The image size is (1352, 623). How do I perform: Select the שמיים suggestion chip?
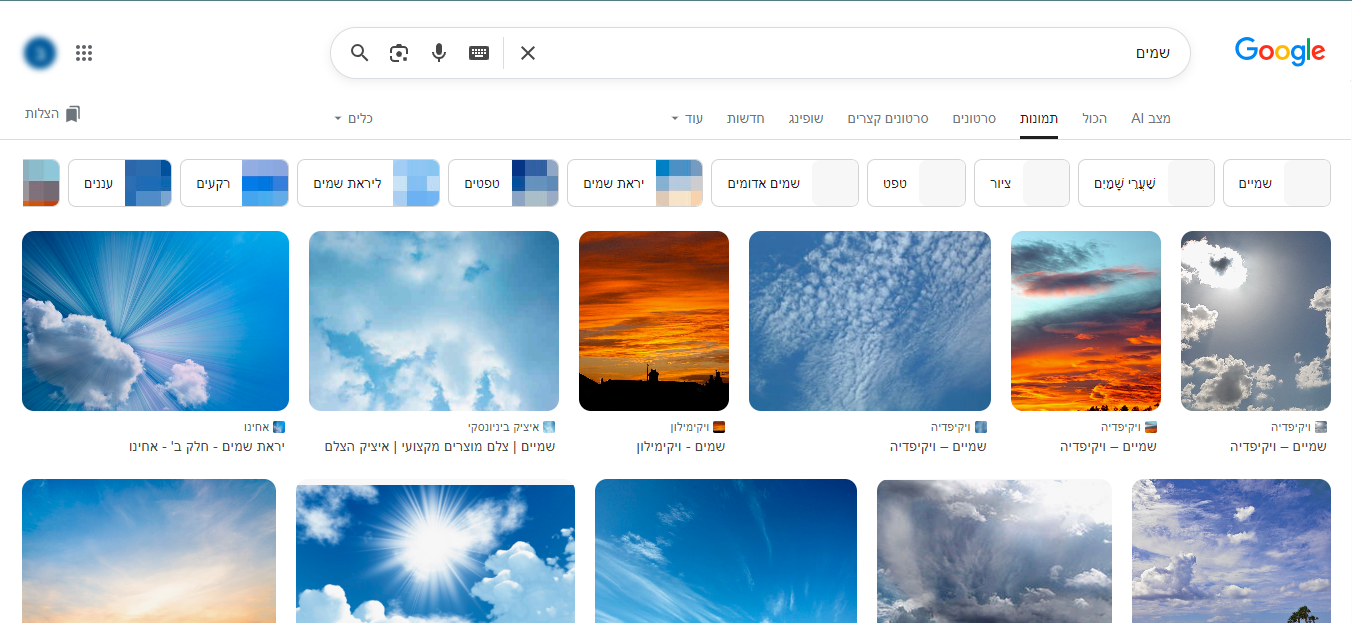(x=1277, y=183)
